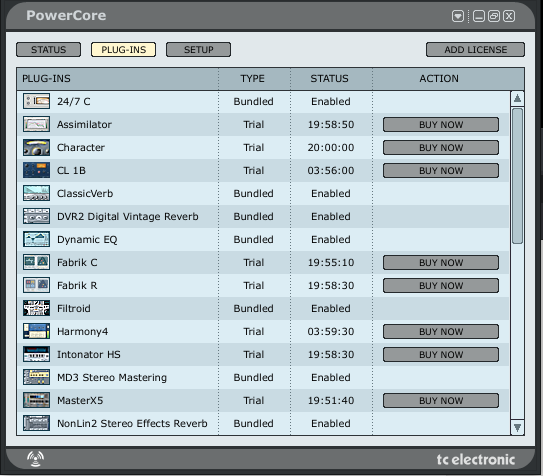Click the 19:55:10 trial time for Fabrik C

pos(331,262)
